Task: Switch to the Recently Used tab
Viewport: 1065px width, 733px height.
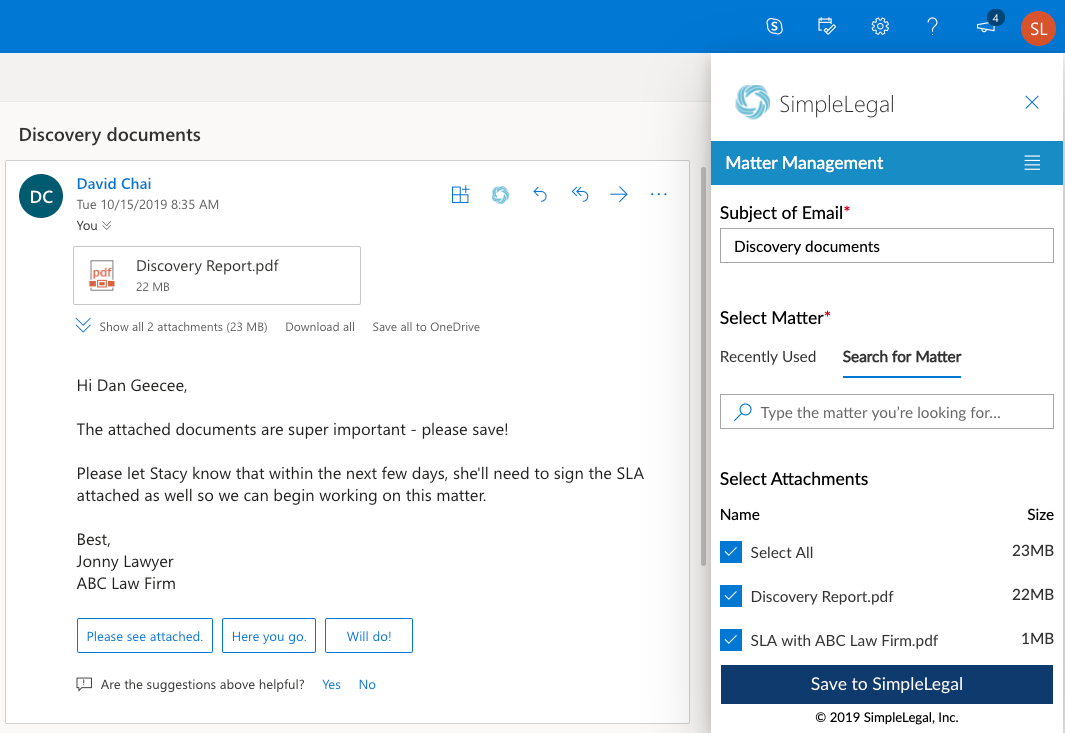Action: pyautogui.click(x=768, y=357)
